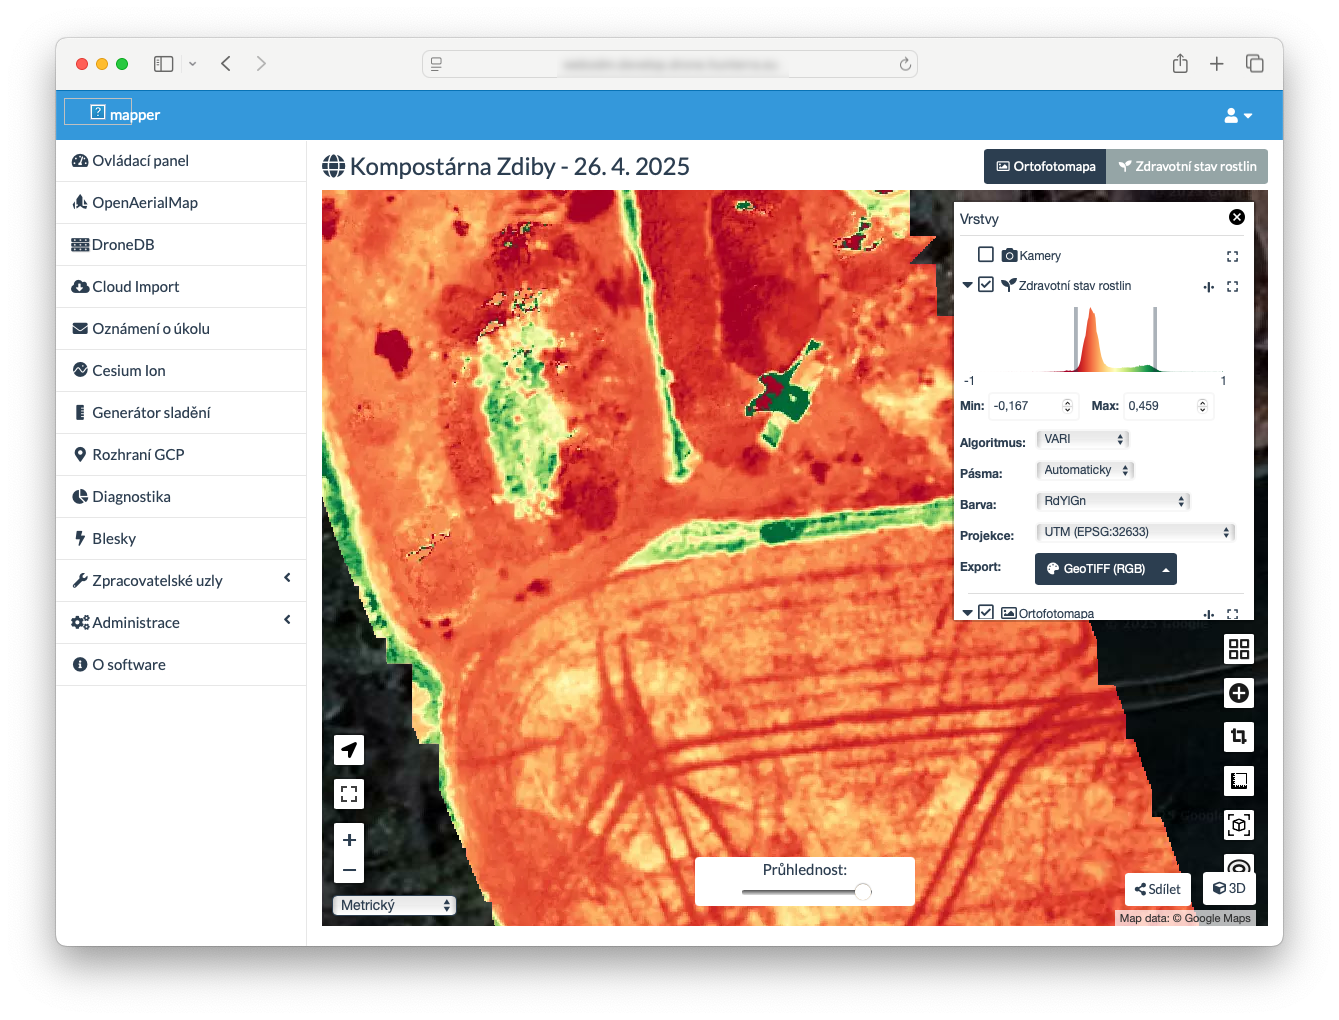Image resolution: width=1339 pixels, height=1020 pixels.
Task: Open the Barva RdYlGn color map dropdown
Action: [1113, 501]
